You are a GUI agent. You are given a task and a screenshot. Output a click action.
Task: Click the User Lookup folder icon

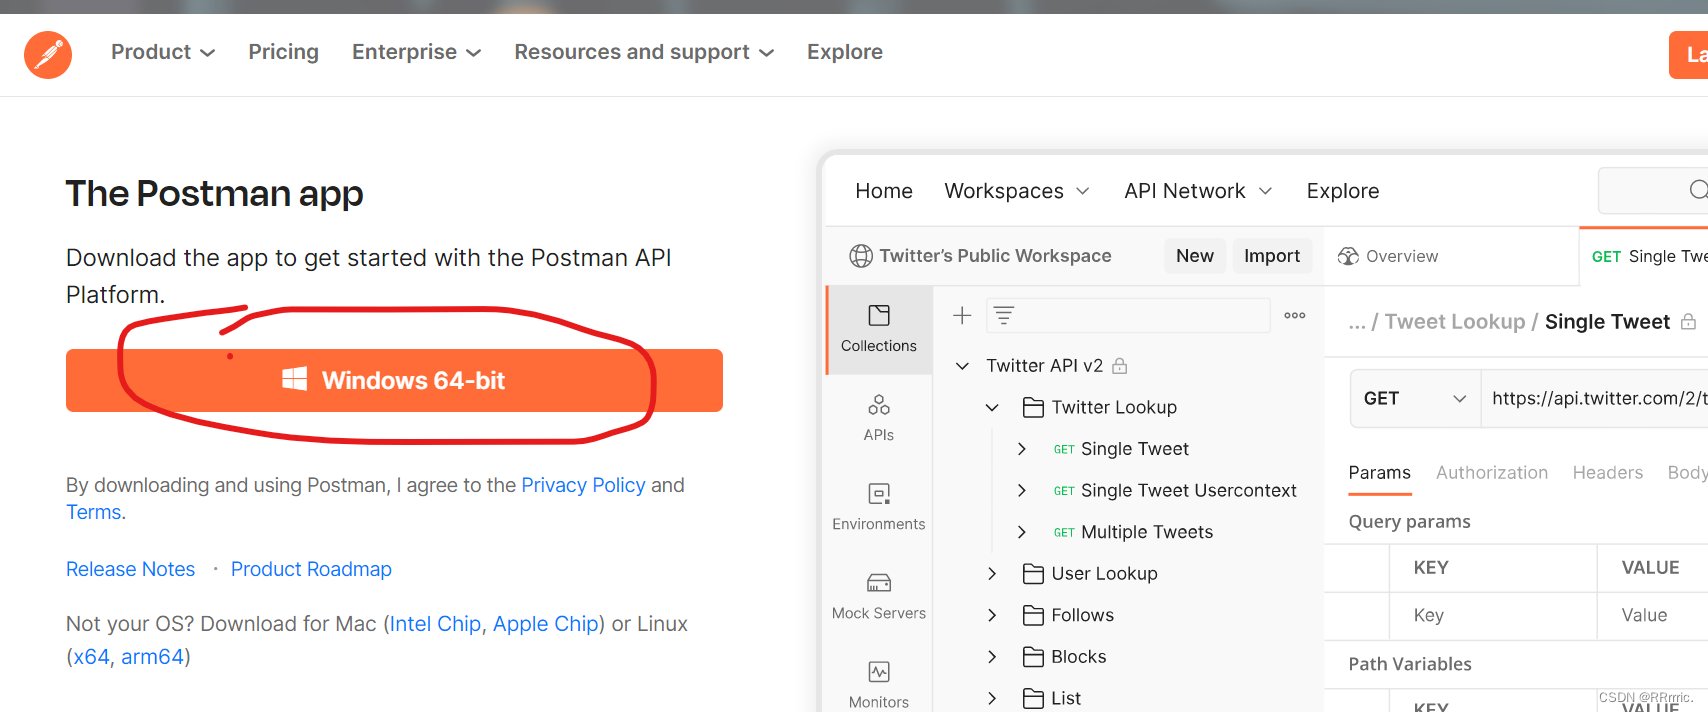tap(1033, 573)
